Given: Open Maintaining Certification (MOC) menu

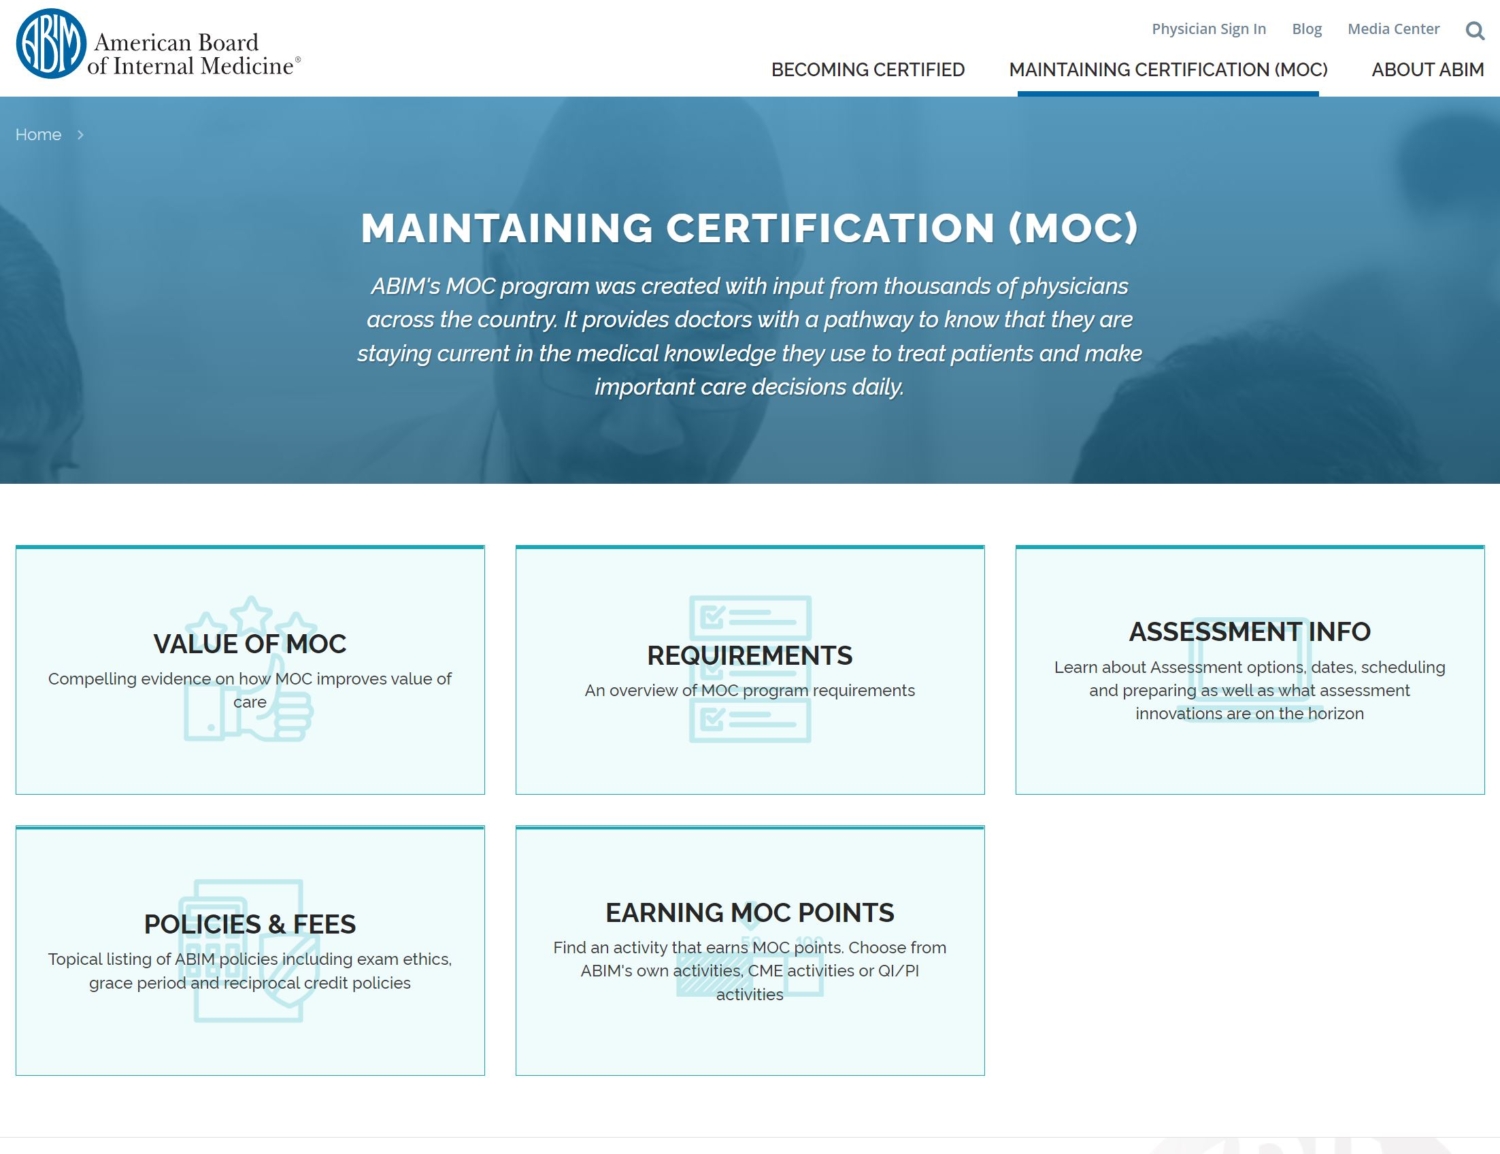Looking at the screenshot, I should [x=1168, y=69].
